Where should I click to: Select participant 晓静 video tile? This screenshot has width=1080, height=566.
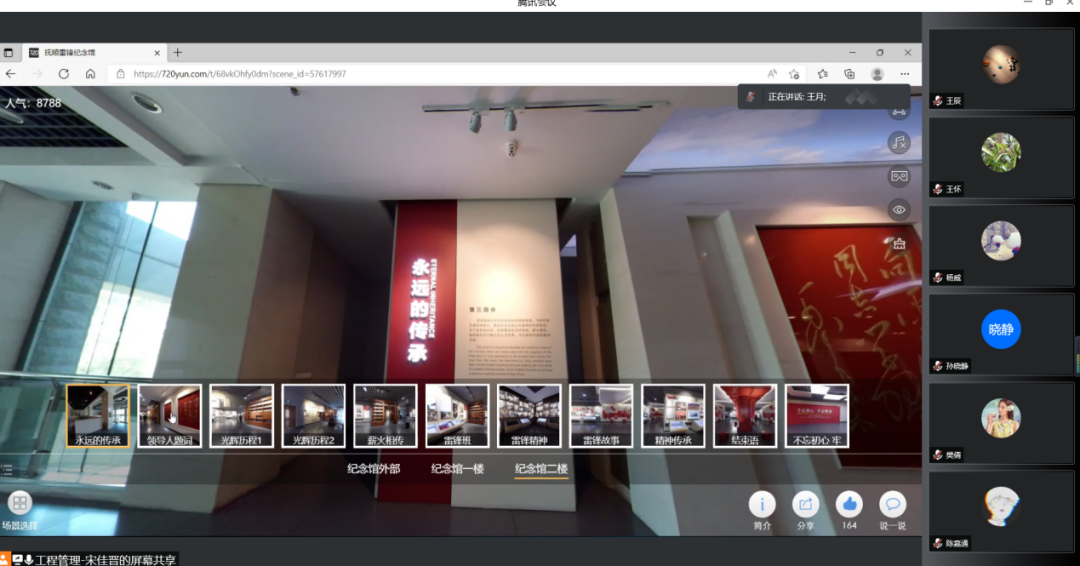point(1001,335)
